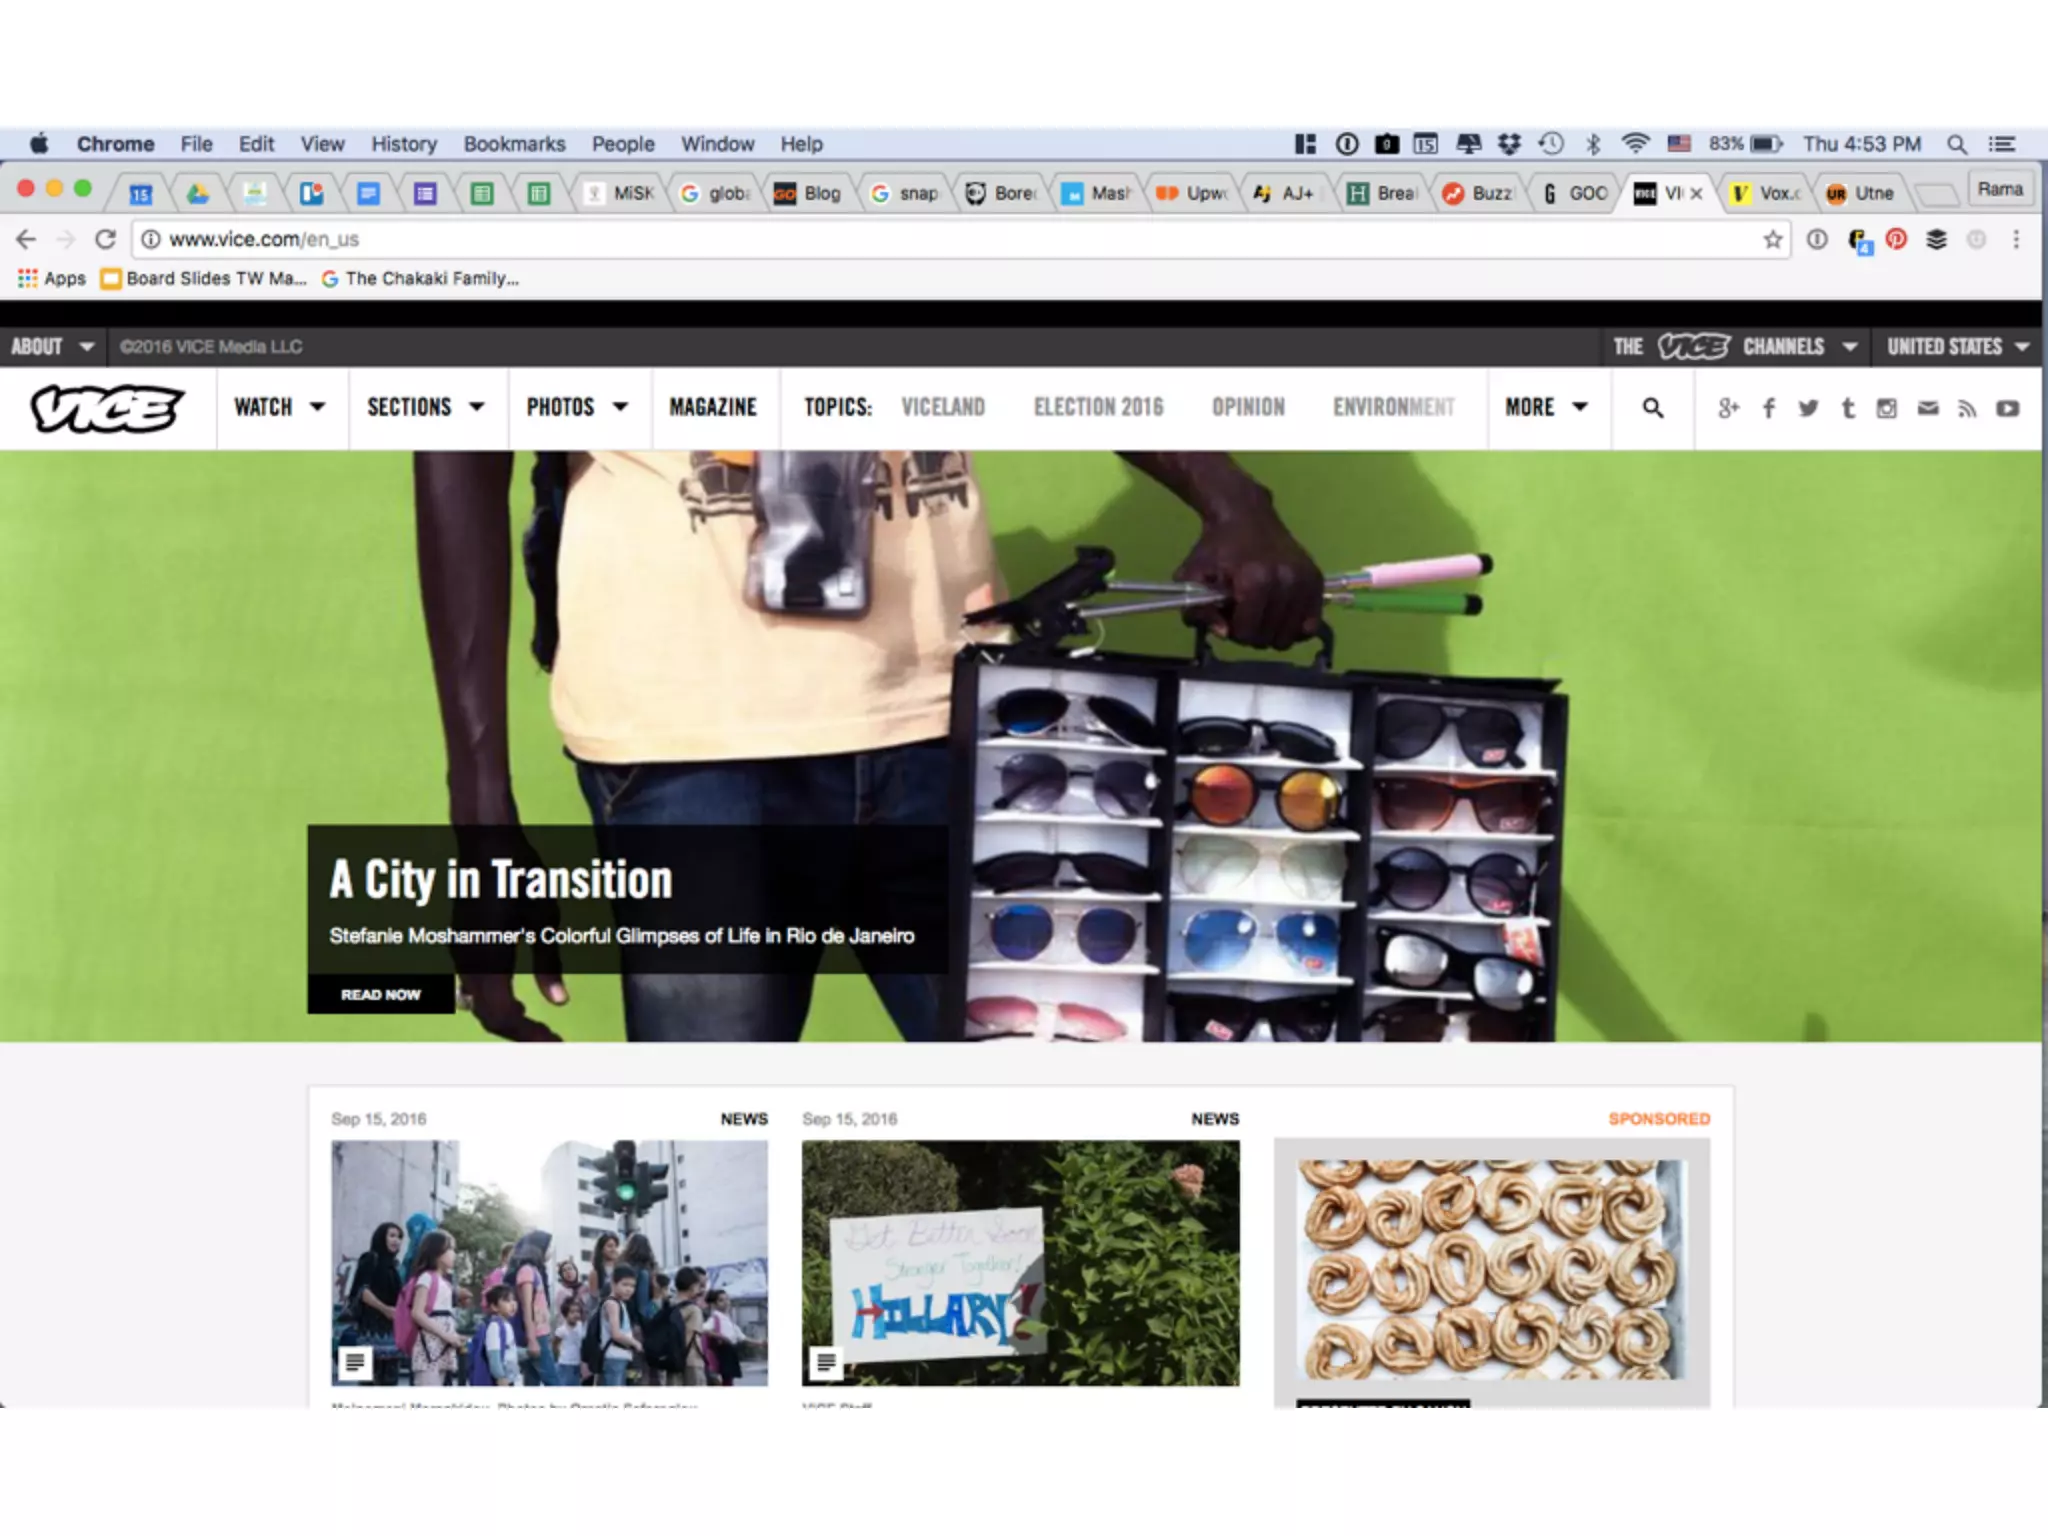Viewport: 2048px width, 1536px height.
Task: Click the Facebook social icon
Action: click(x=1769, y=408)
